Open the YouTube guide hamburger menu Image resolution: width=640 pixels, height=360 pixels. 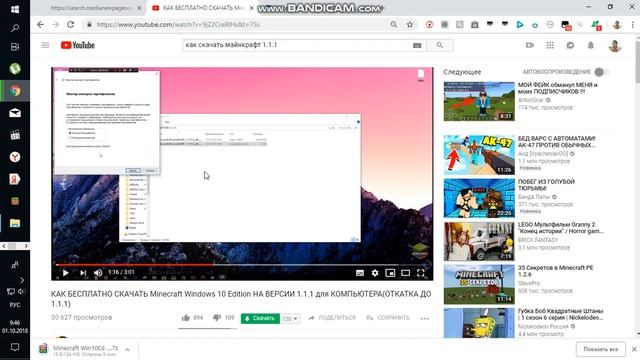point(45,45)
